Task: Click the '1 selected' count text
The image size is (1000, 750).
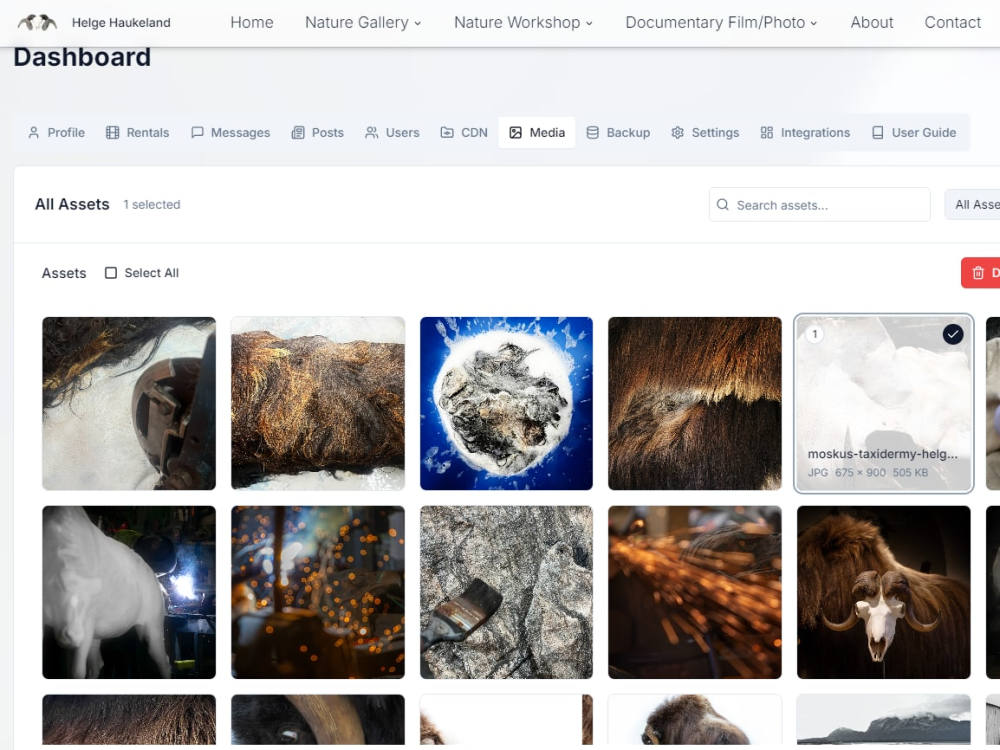Action: point(152,205)
